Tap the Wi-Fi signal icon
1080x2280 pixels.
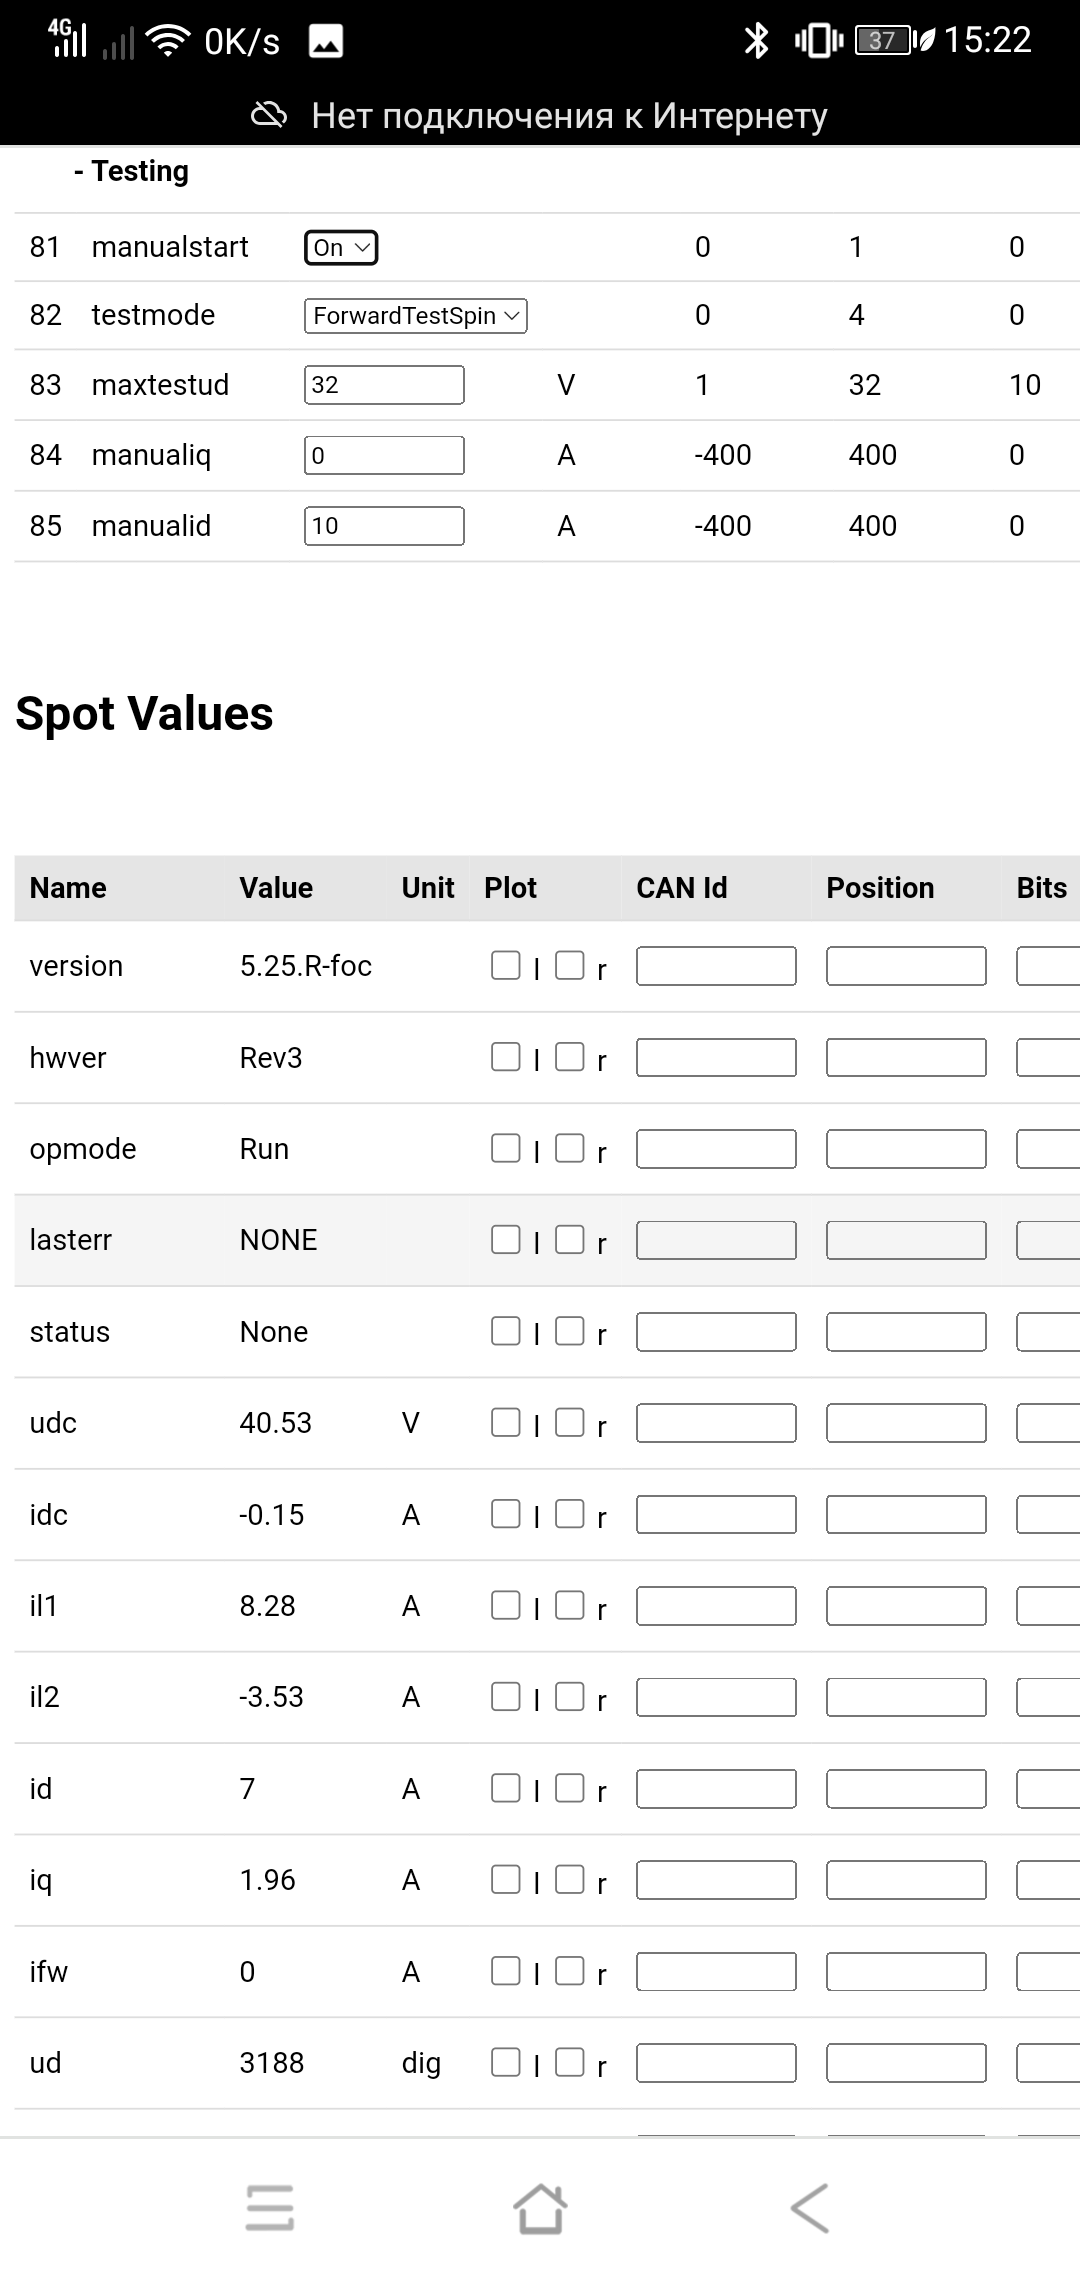click(x=168, y=41)
